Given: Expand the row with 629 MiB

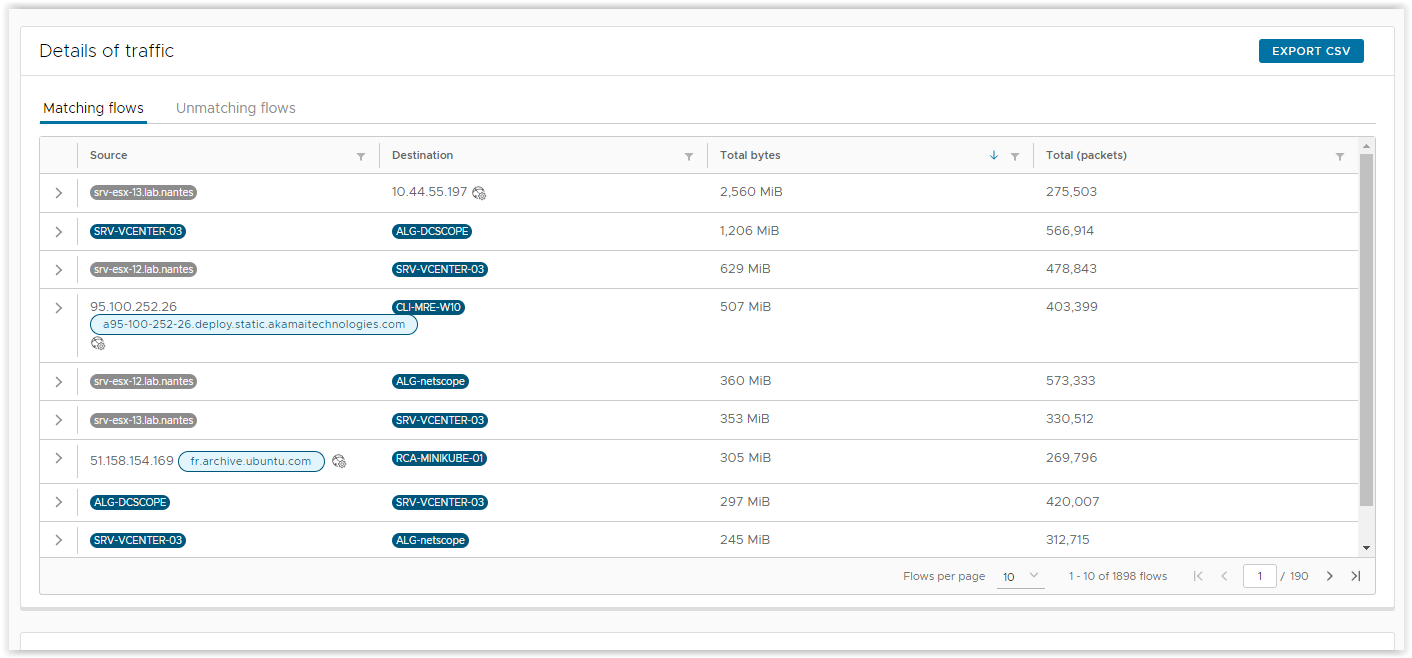Looking at the screenshot, I should coord(59,269).
